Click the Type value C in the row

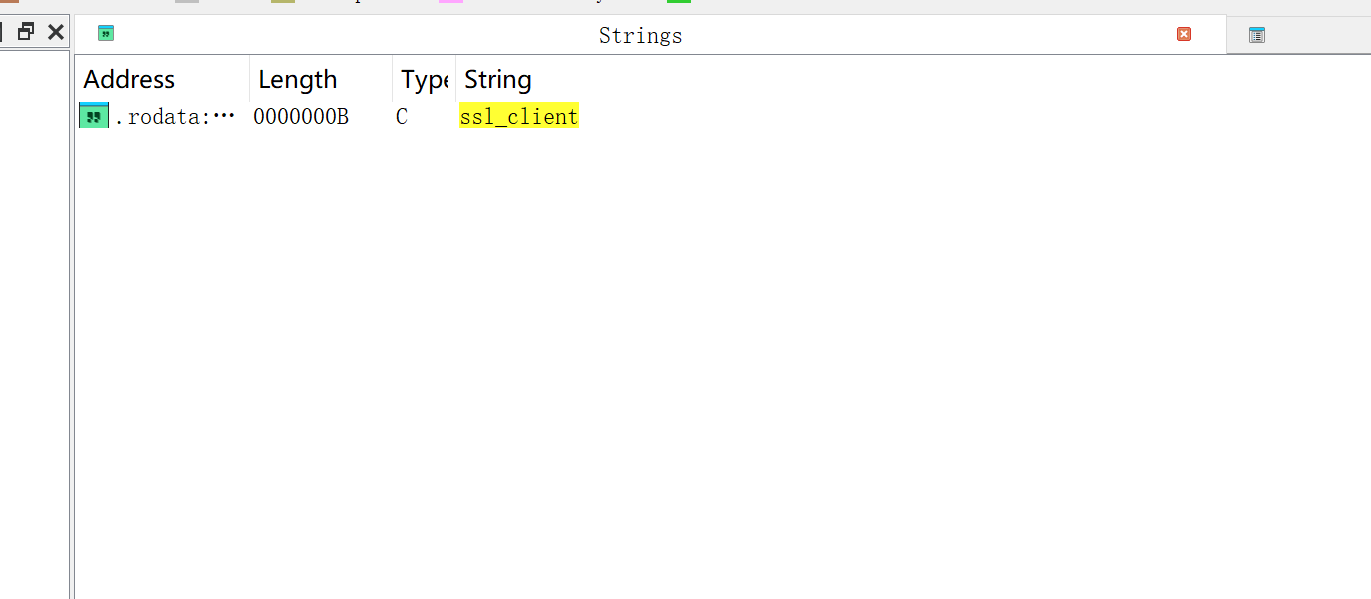pos(401,116)
